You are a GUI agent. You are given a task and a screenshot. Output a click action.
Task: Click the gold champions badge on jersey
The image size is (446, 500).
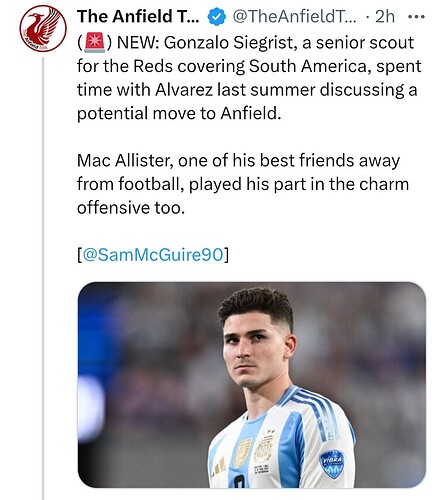click(x=243, y=452)
